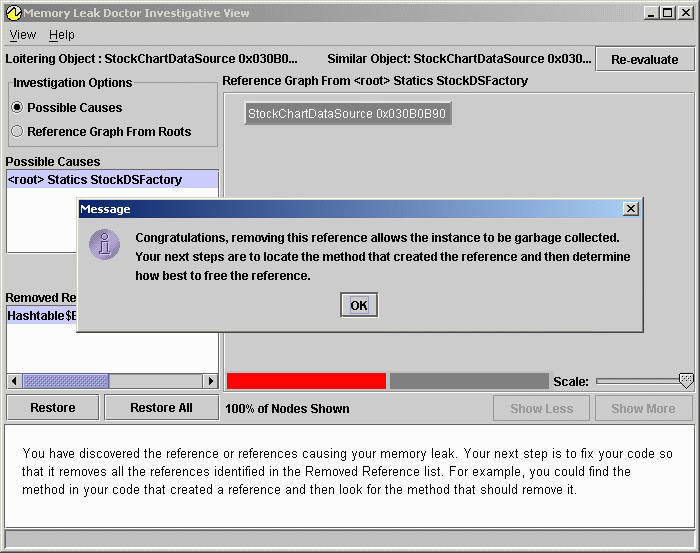This screenshot has height=553, width=700.
Task: Select StockChartDataSource 0x030B0B90 graph node
Action: tap(347, 114)
